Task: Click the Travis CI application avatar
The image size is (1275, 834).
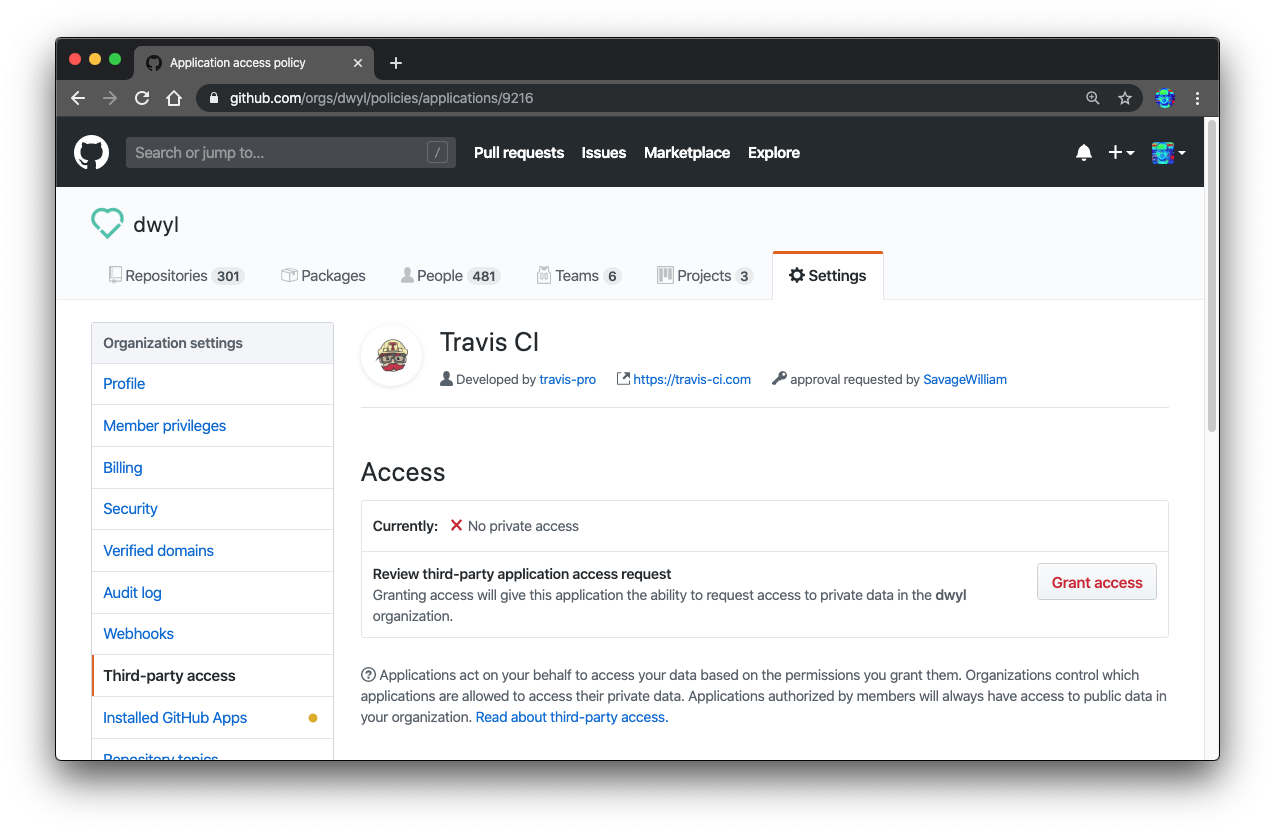Action: click(x=391, y=355)
